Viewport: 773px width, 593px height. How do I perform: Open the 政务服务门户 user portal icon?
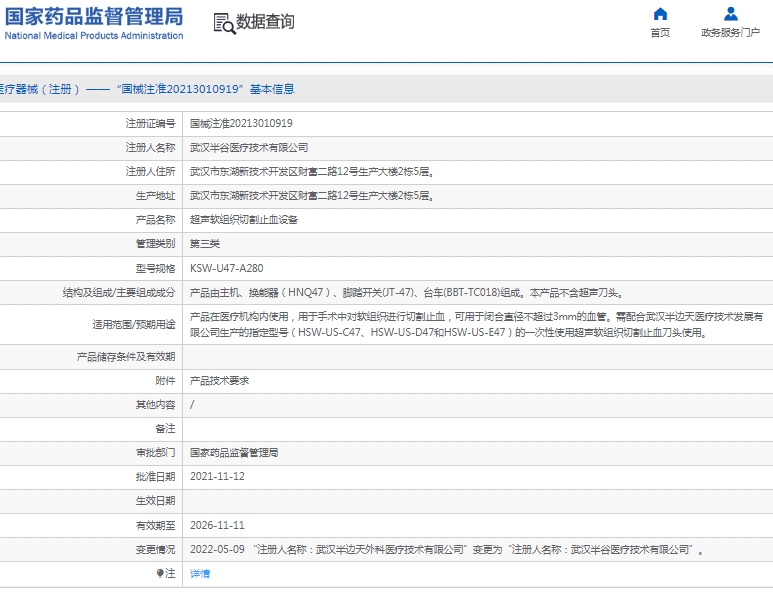731,13
